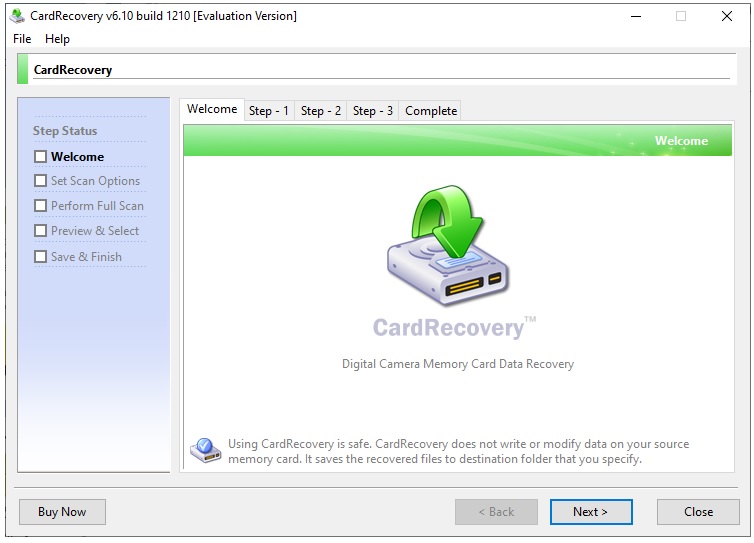754x543 pixels.
Task: Click the blue checkmark safety icon
Action: tap(205, 450)
